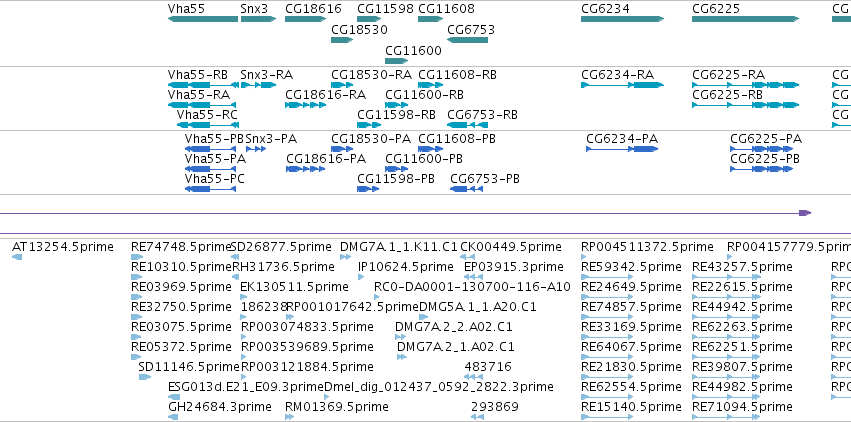Select the Vha55 gene feature bar
The width and height of the screenshot is (851, 422).
click(203, 19)
